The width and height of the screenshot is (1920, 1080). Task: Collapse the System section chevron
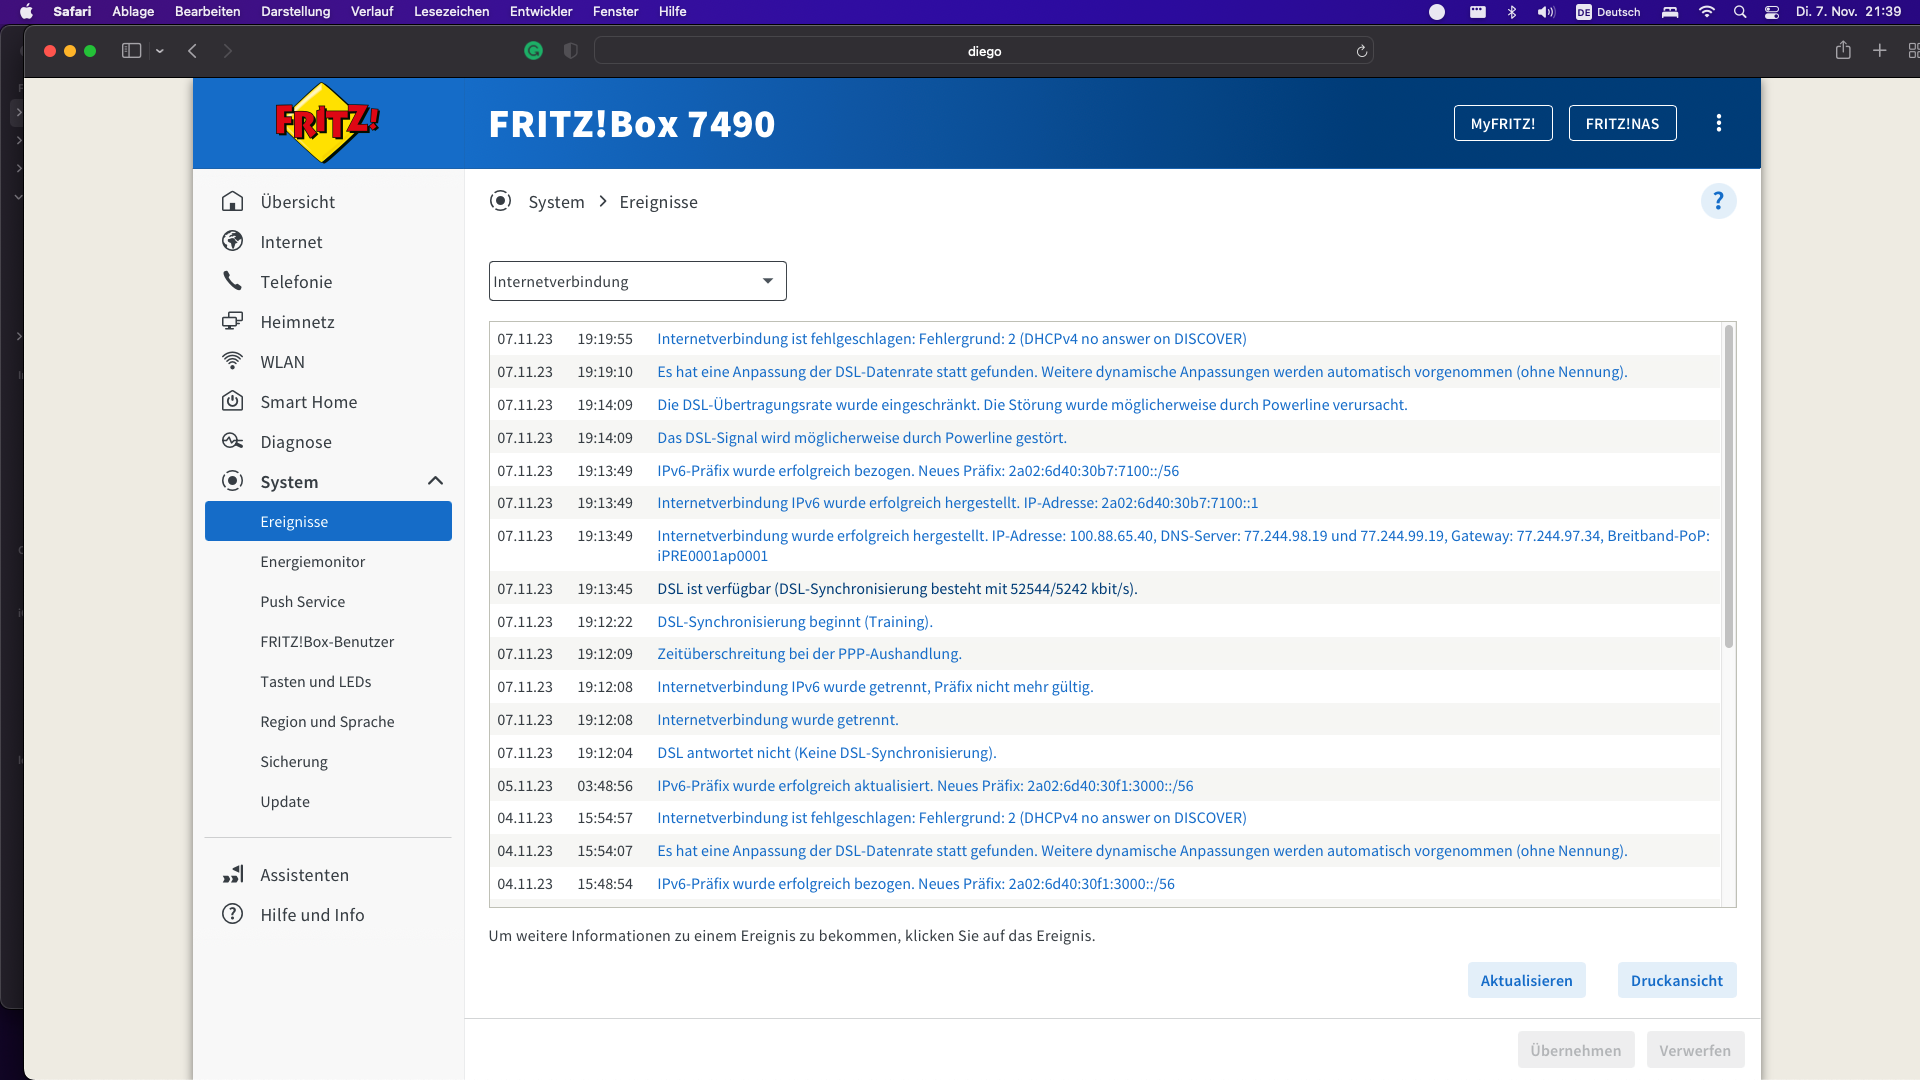pyautogui.click(x=435, y=481)
